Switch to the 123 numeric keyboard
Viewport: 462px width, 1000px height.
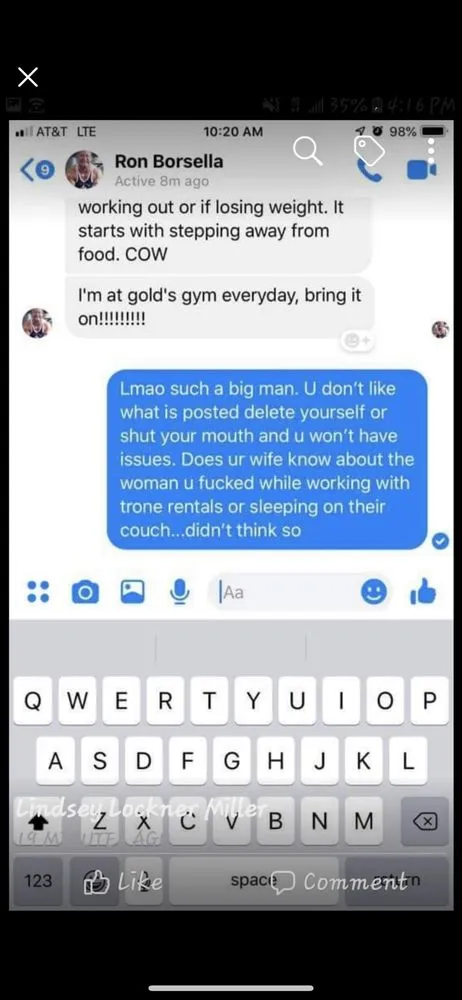[x=38, y=881]
